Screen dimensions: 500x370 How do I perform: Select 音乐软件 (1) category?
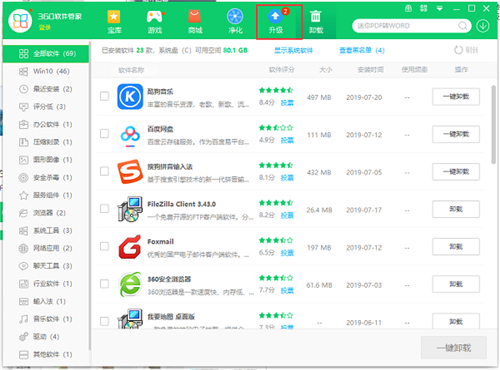tap(46, 319)
